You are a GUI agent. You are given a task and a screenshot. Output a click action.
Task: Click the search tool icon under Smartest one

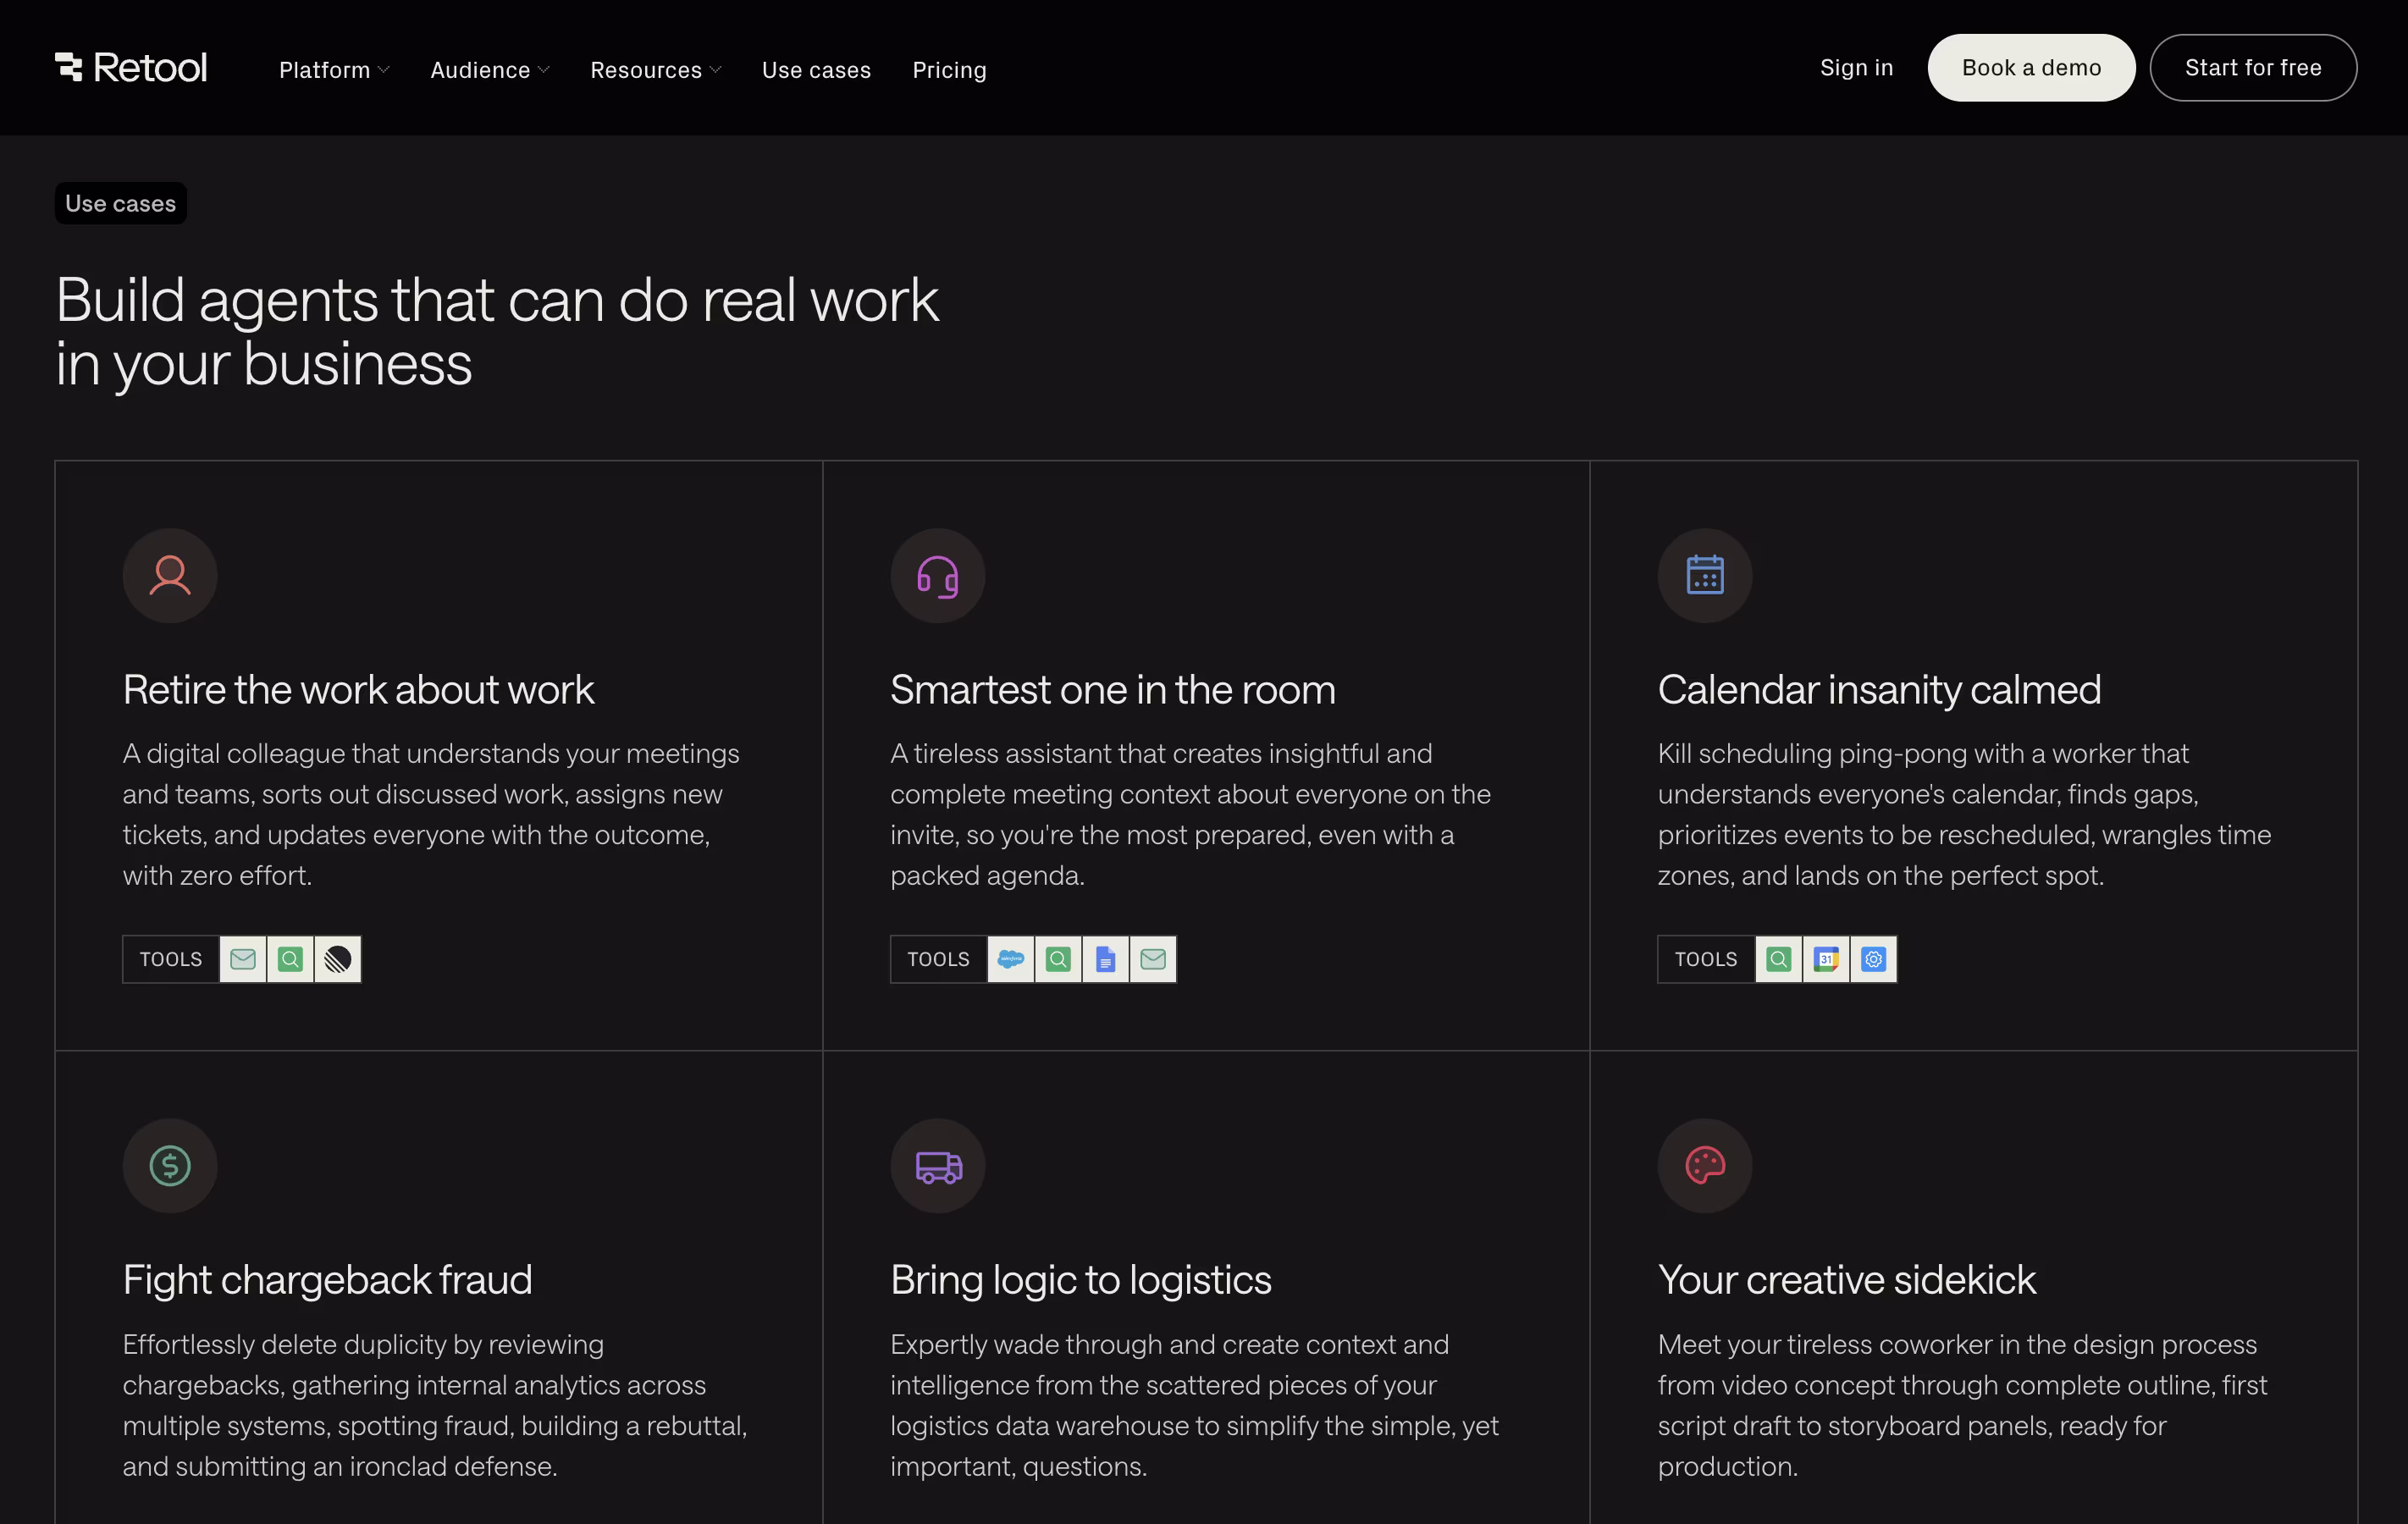pyautogui.click(x=1058, y=959)
